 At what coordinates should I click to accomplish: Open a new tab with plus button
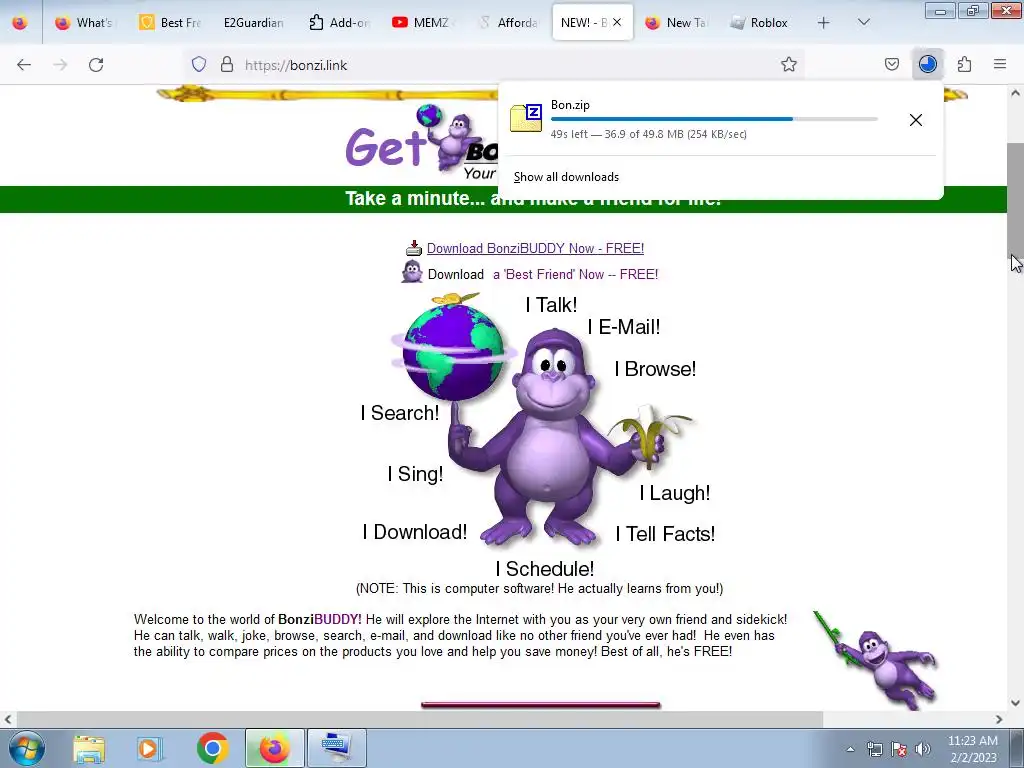824,23
